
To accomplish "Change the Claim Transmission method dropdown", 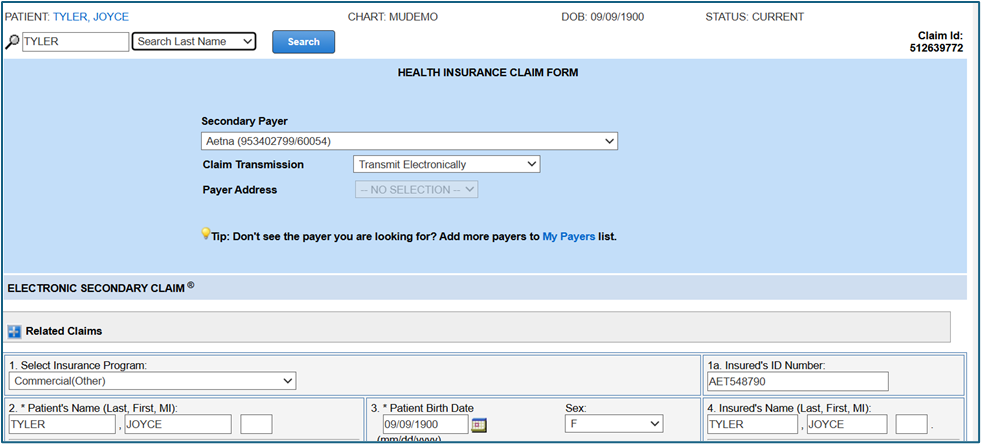I will 446,164.
